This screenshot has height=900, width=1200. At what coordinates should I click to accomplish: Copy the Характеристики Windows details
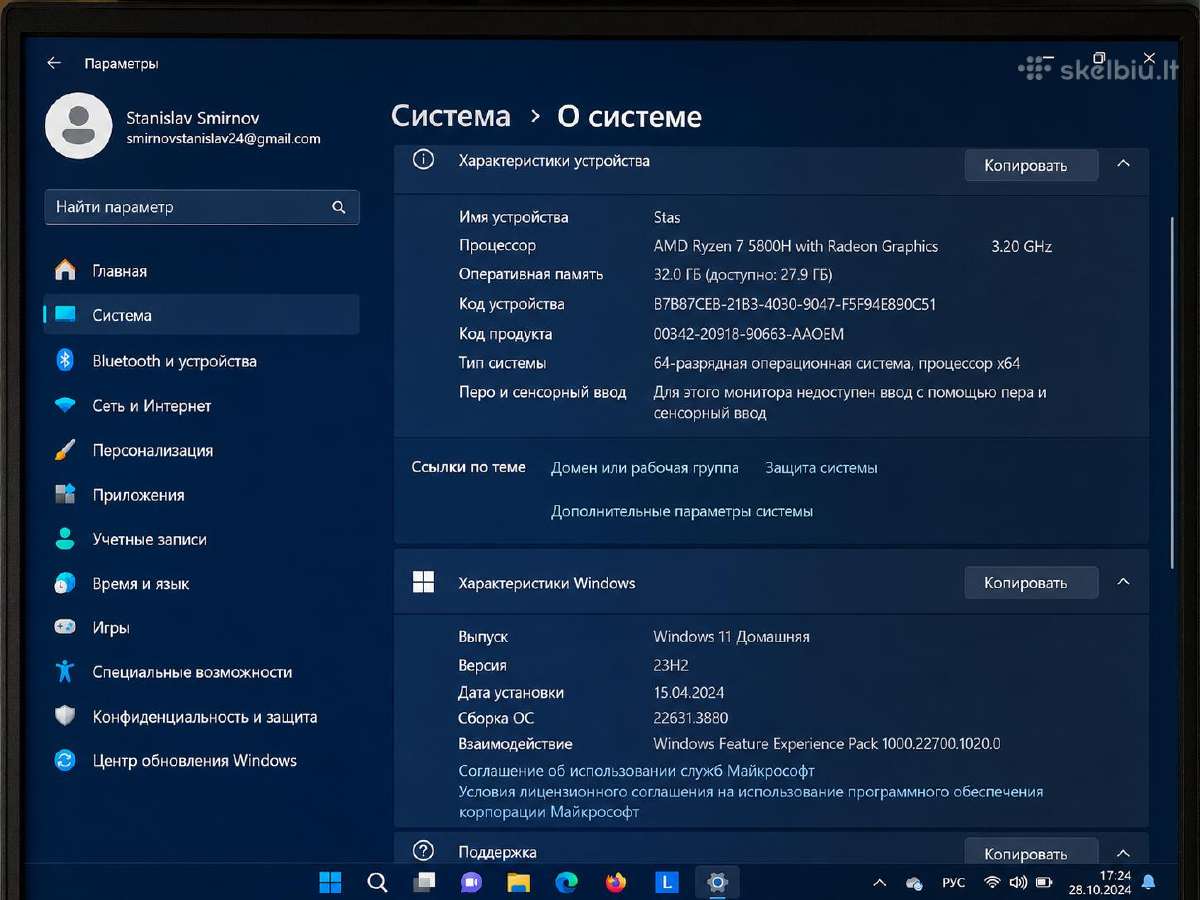[1031, 582]
